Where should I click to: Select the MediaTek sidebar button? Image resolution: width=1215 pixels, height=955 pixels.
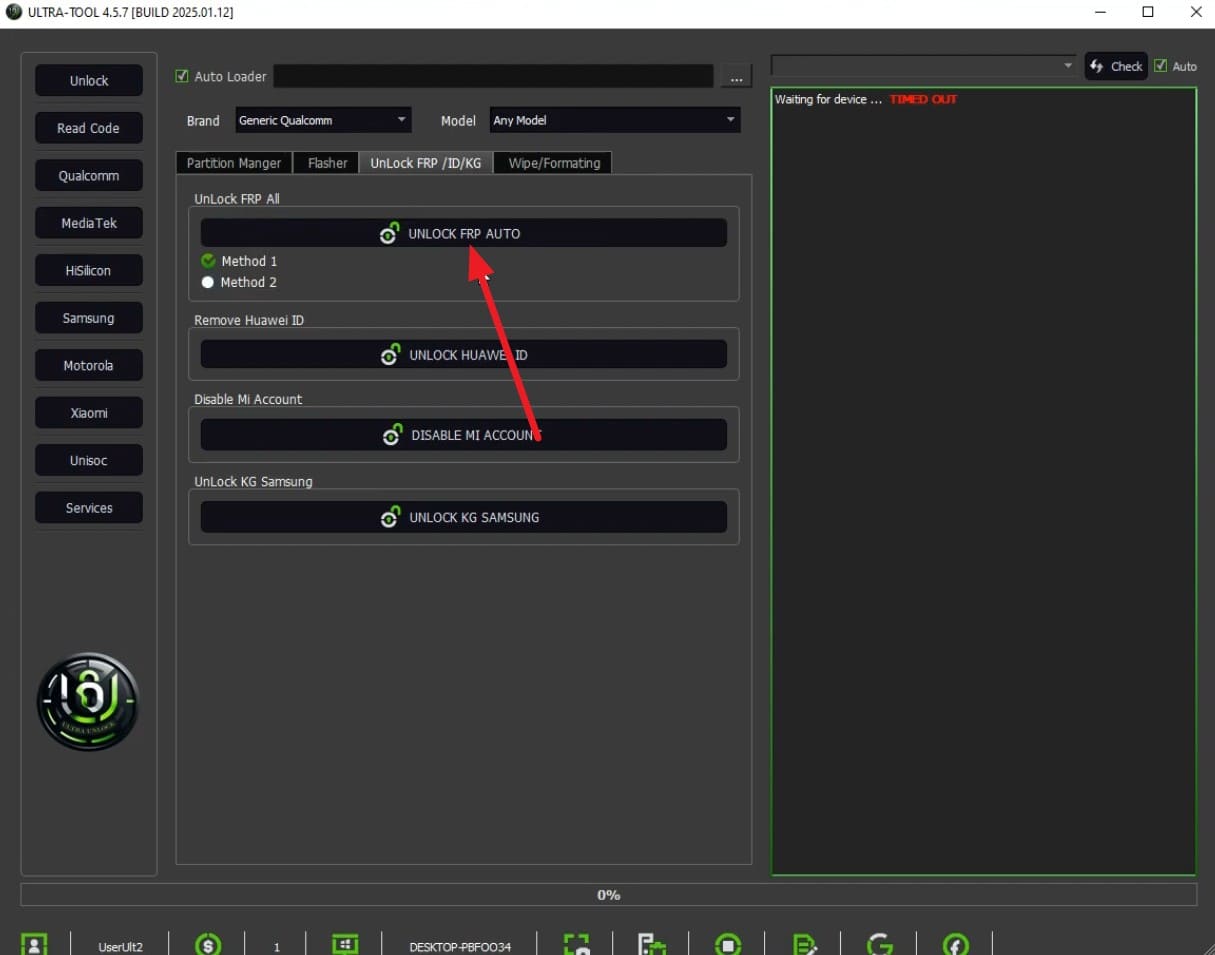tap(89, 223)
